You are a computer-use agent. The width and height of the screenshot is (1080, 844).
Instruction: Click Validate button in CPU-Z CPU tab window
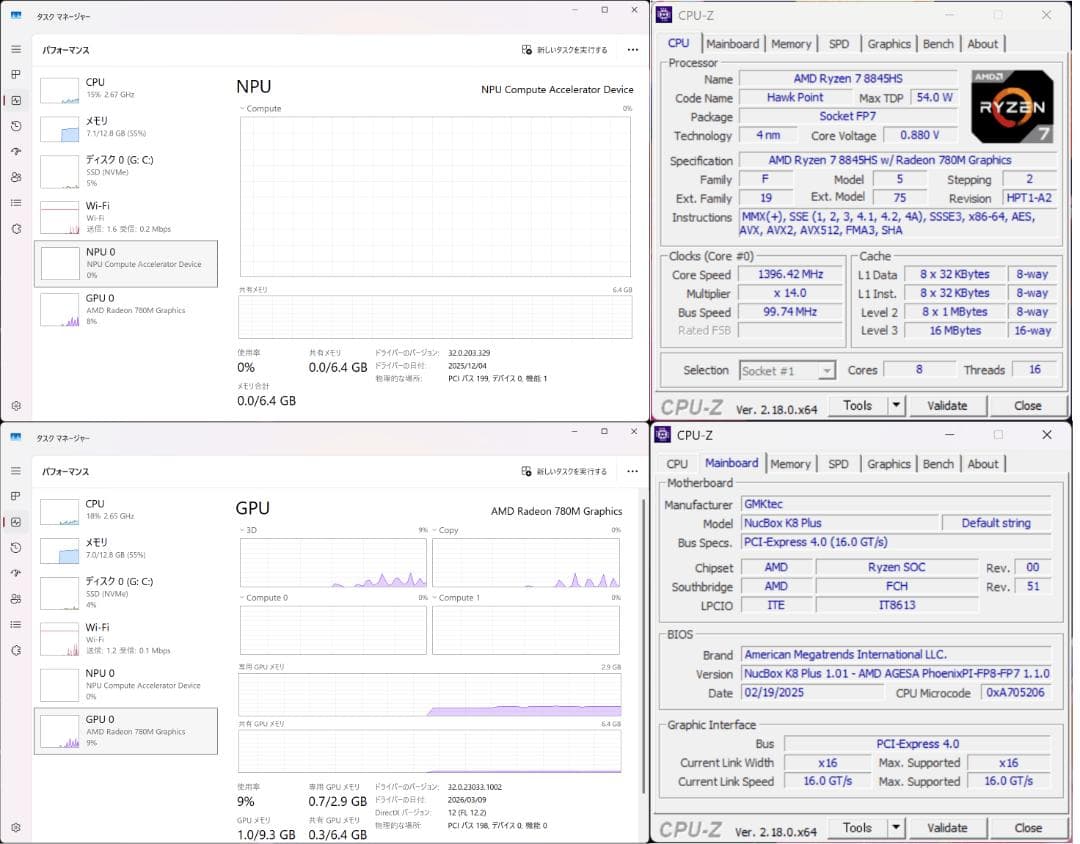click(947, 406)
